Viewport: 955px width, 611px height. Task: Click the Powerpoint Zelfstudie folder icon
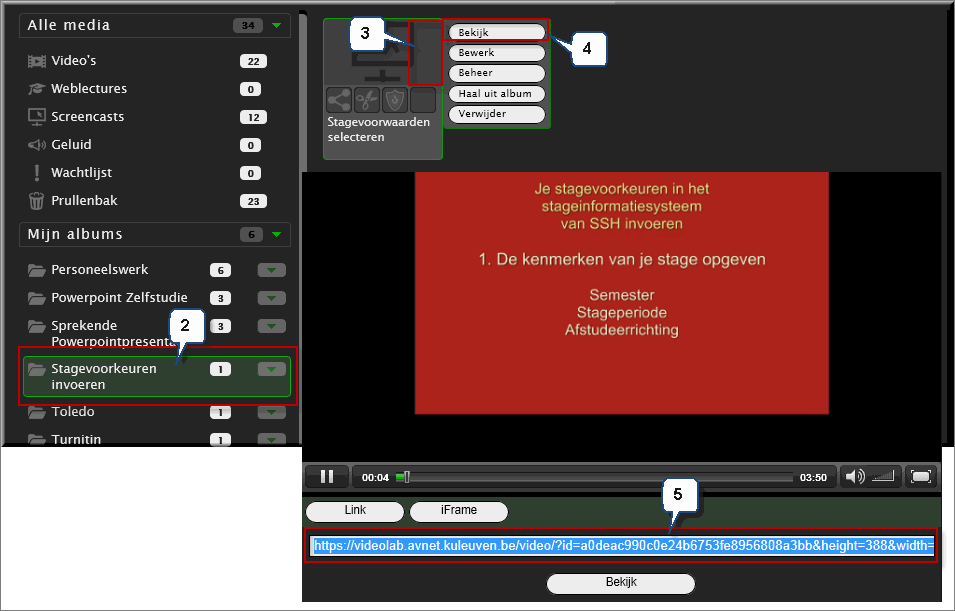click(37, 298)
